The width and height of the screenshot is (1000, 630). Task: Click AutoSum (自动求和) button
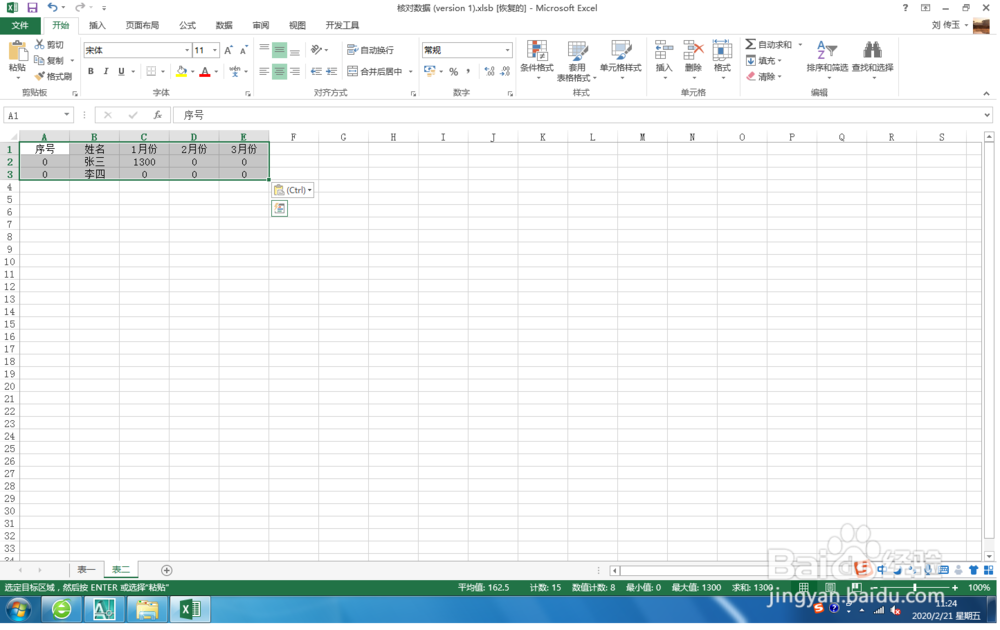pos(768,44)
